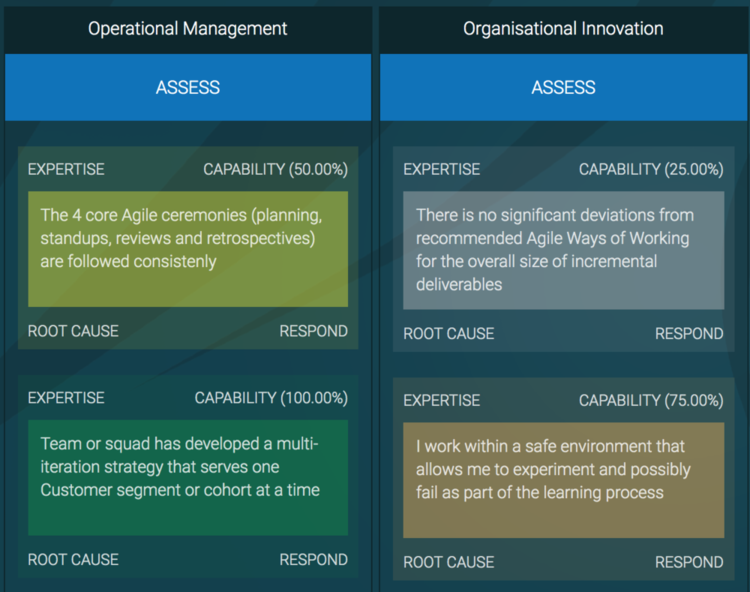Open ROOT CAUSE for multi-iteration strategy card

pos(73,559)
